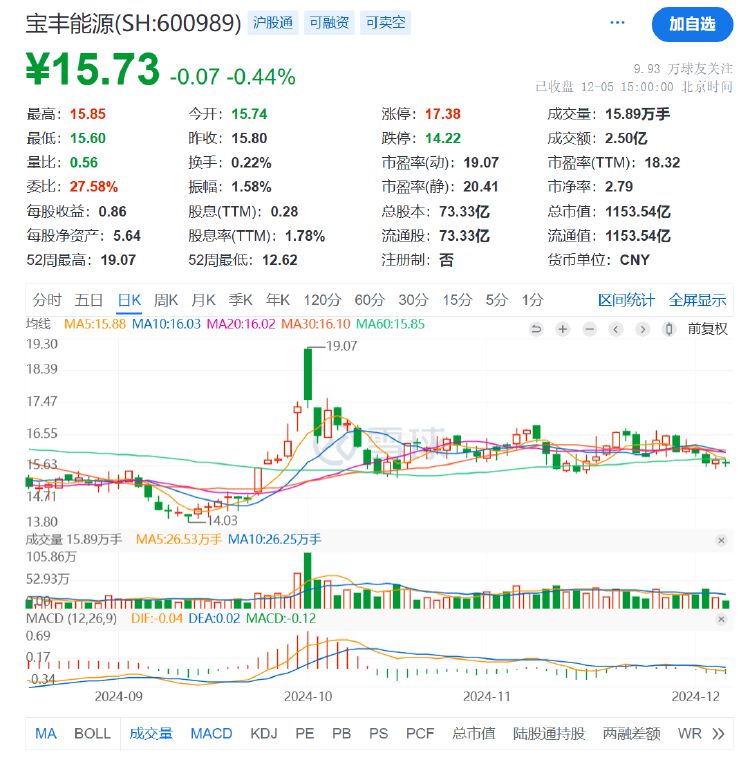Click the 全屏显示 fullscreen link
This screenshot has width=750, height=760.
[697, 299]
